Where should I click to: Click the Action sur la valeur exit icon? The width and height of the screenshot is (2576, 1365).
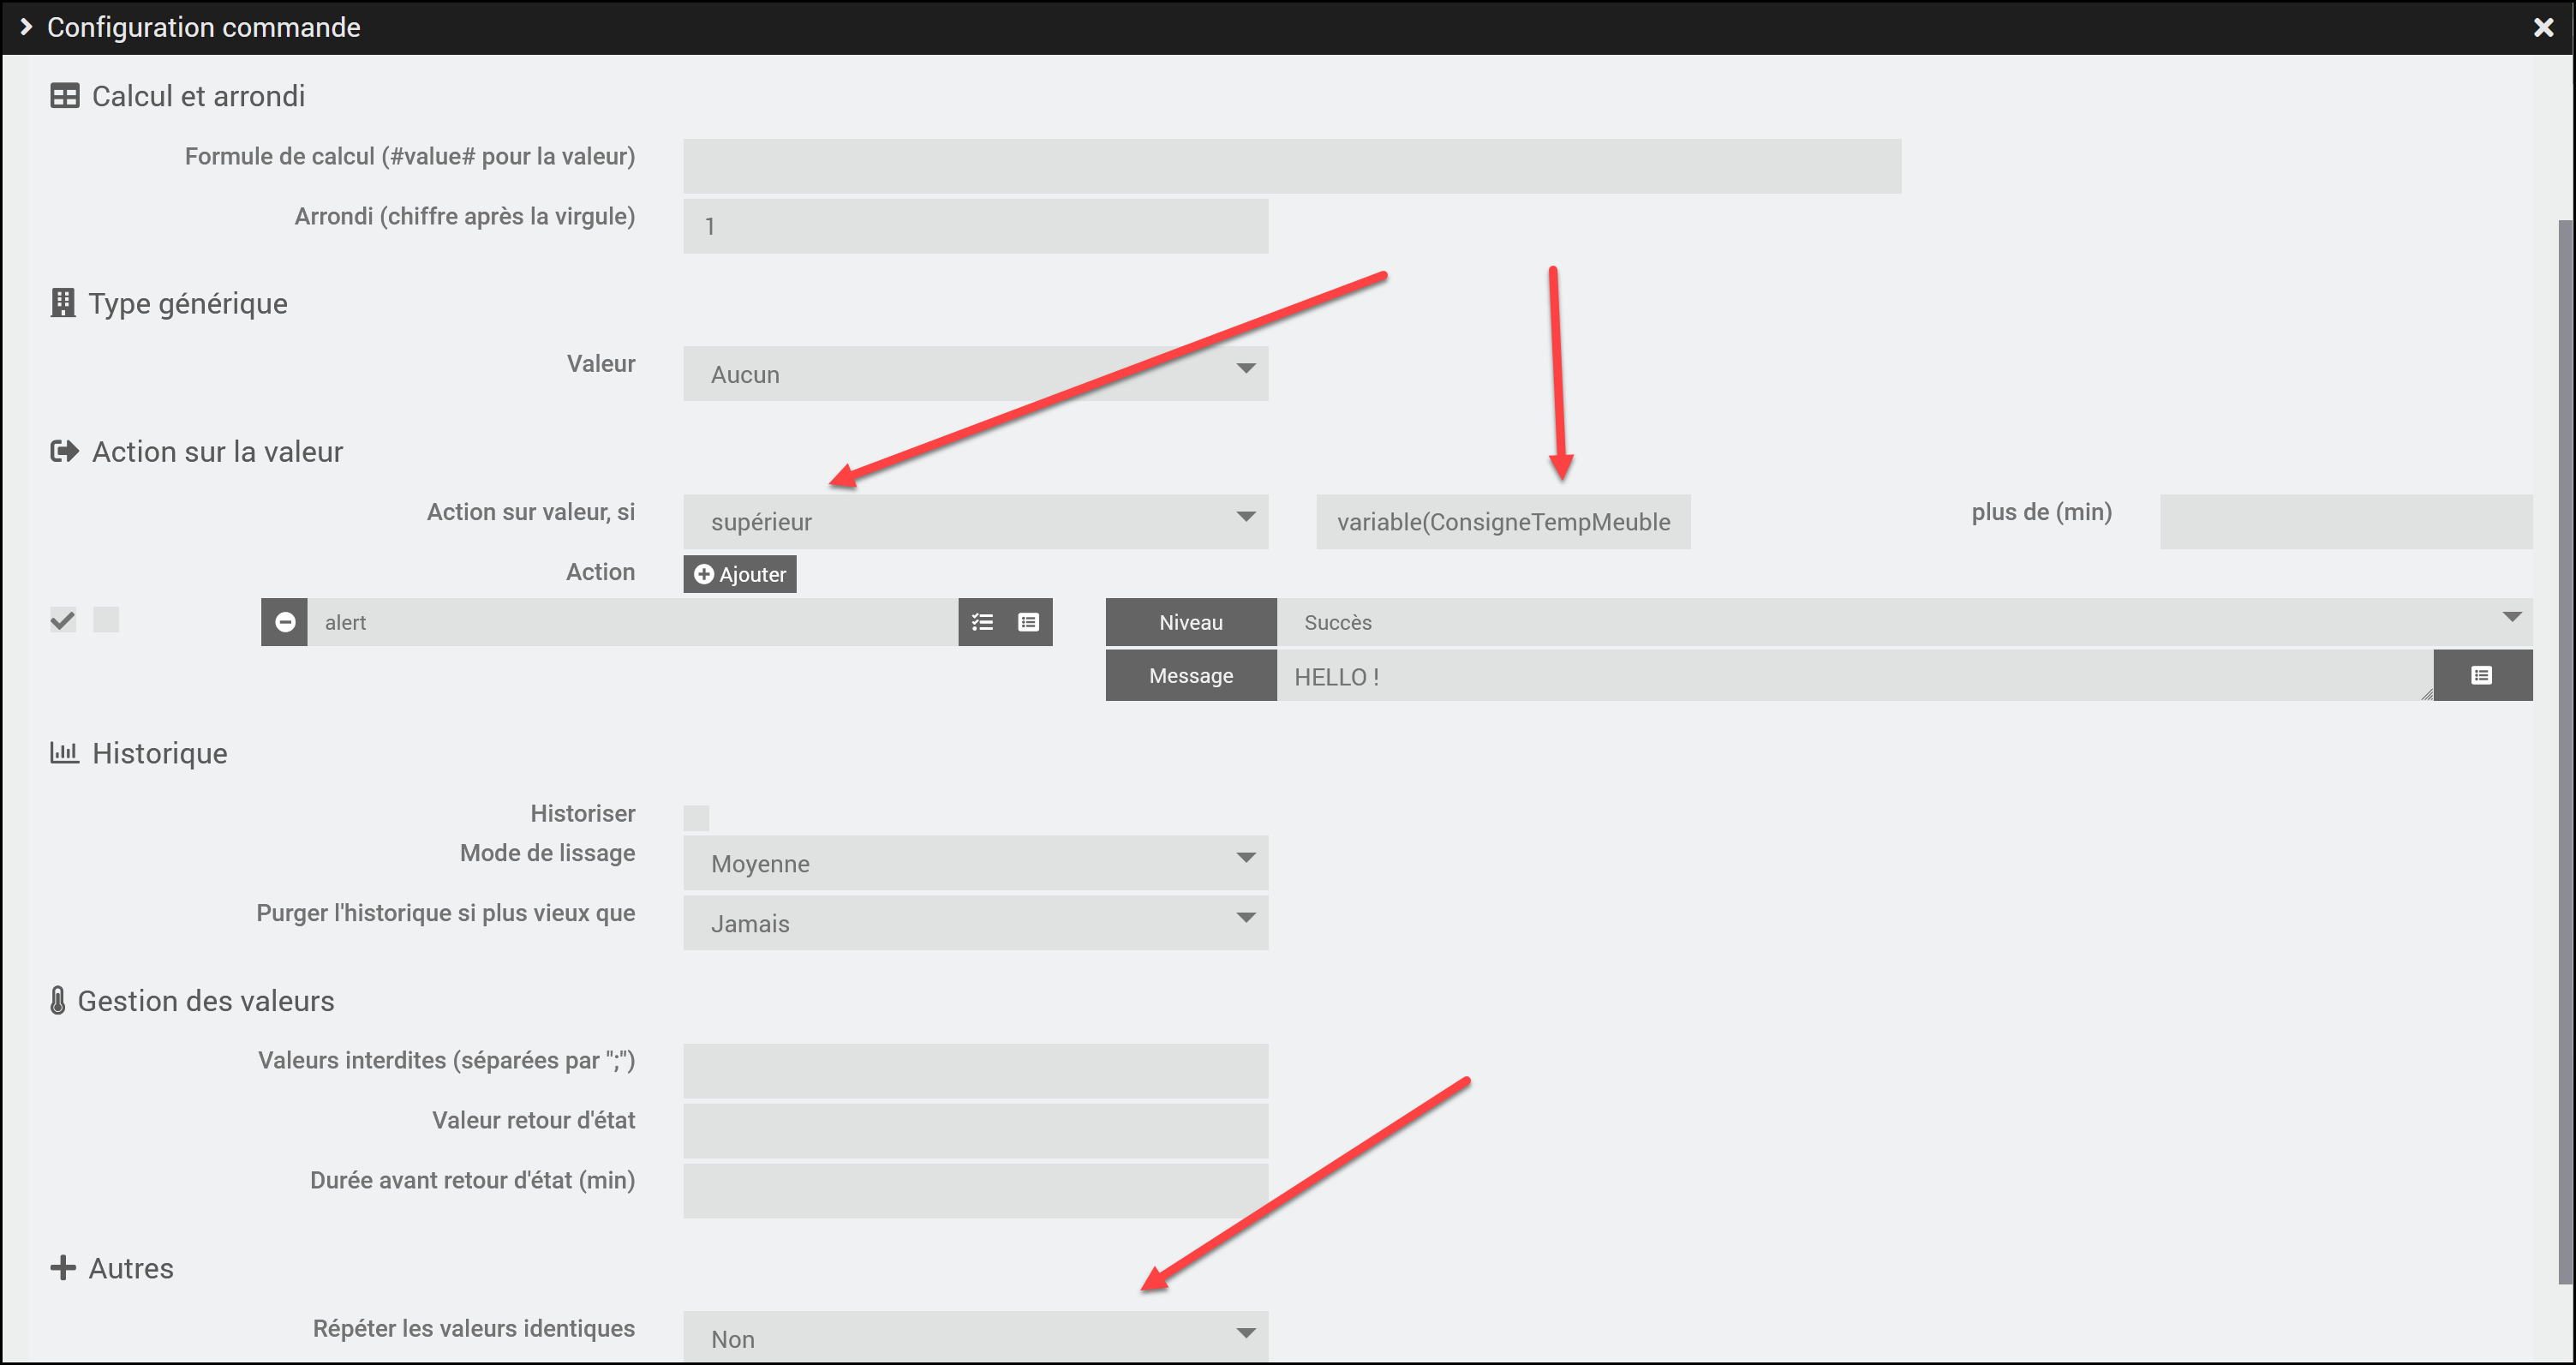coord(64,451)
